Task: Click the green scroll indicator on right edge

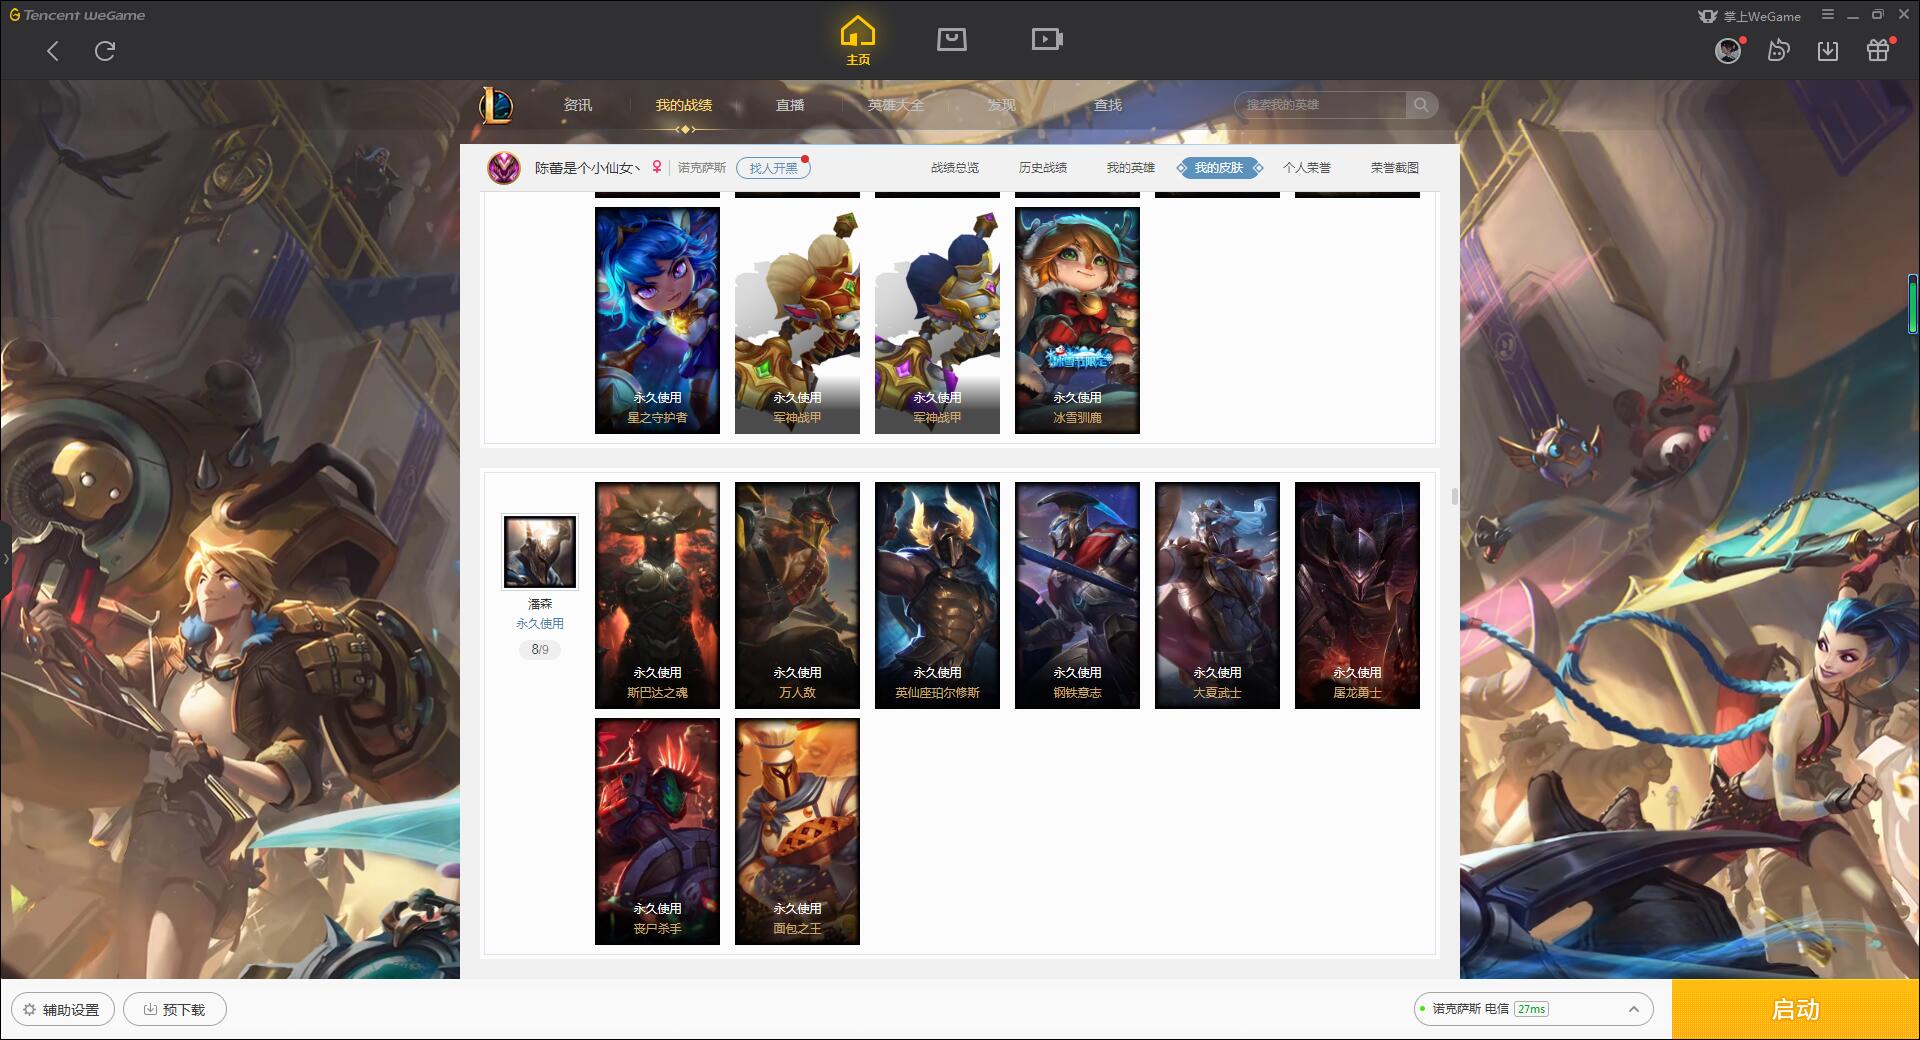Action: [x=1913, y=304]
